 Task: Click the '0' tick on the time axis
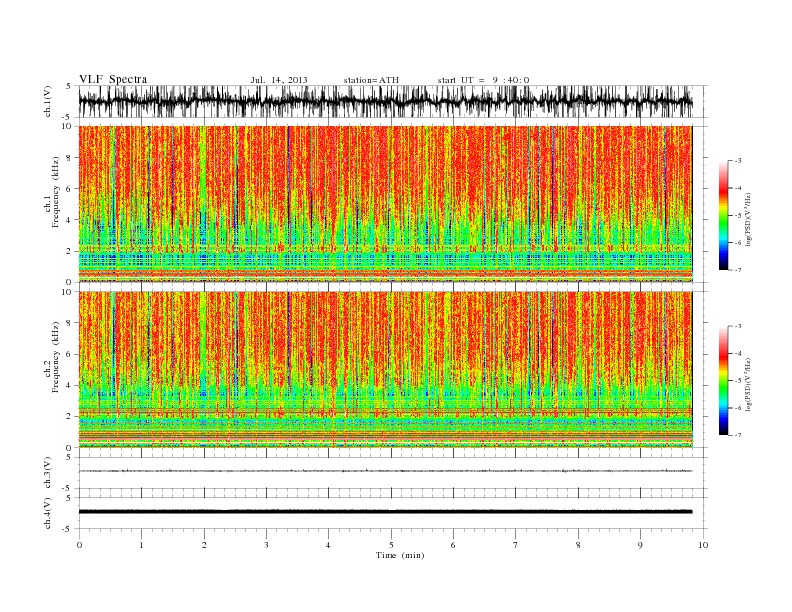(x=79, y=545)
